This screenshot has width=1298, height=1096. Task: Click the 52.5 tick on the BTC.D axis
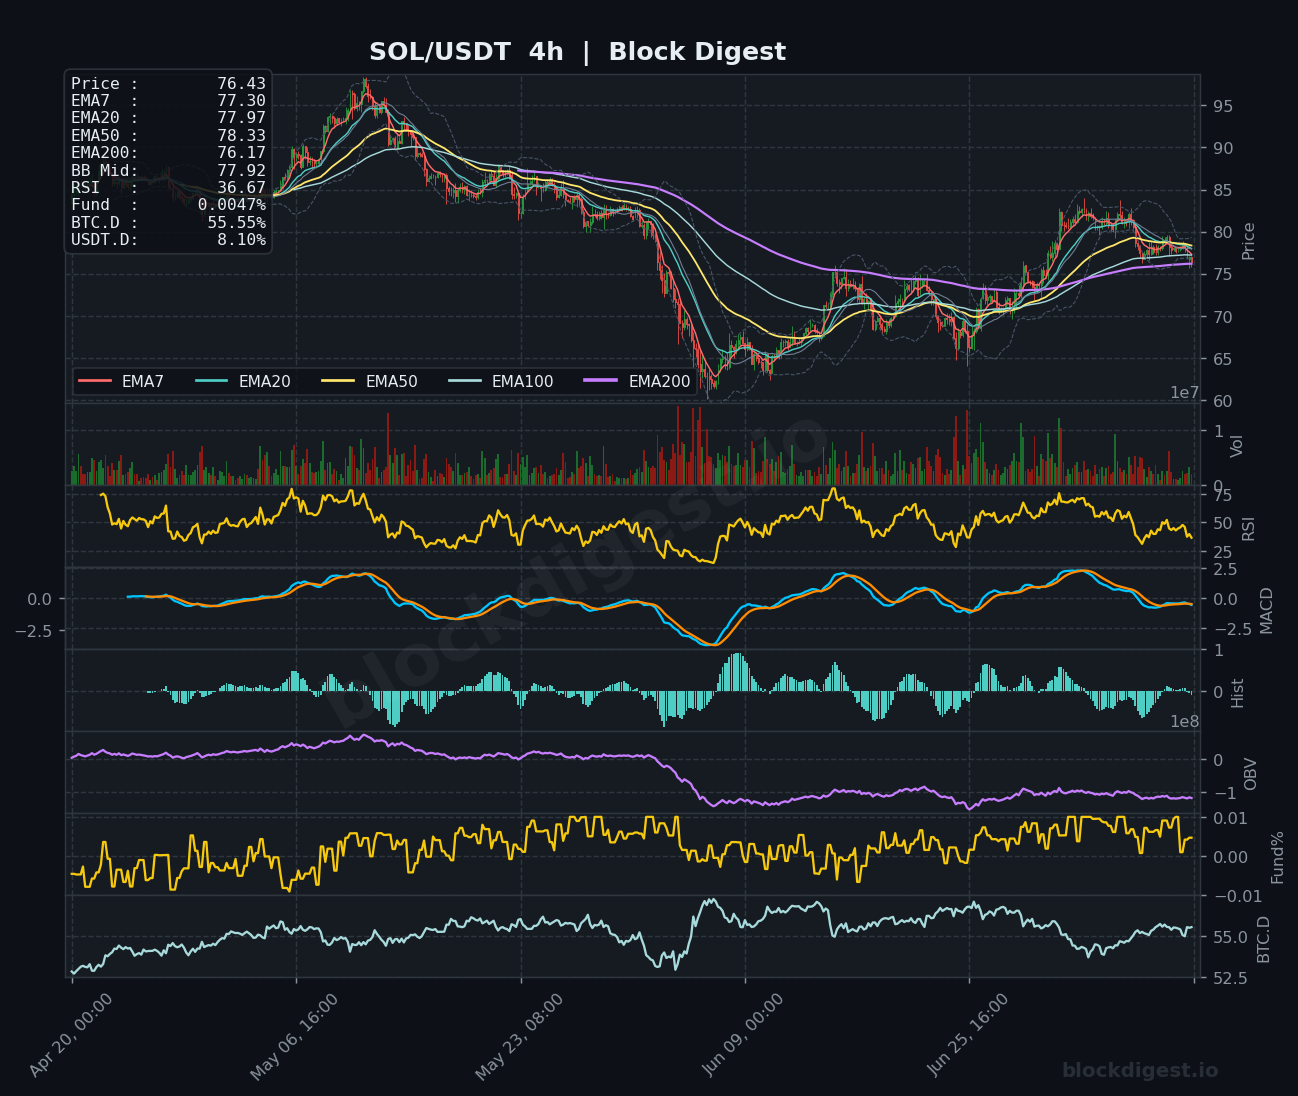pos(1229,978)
